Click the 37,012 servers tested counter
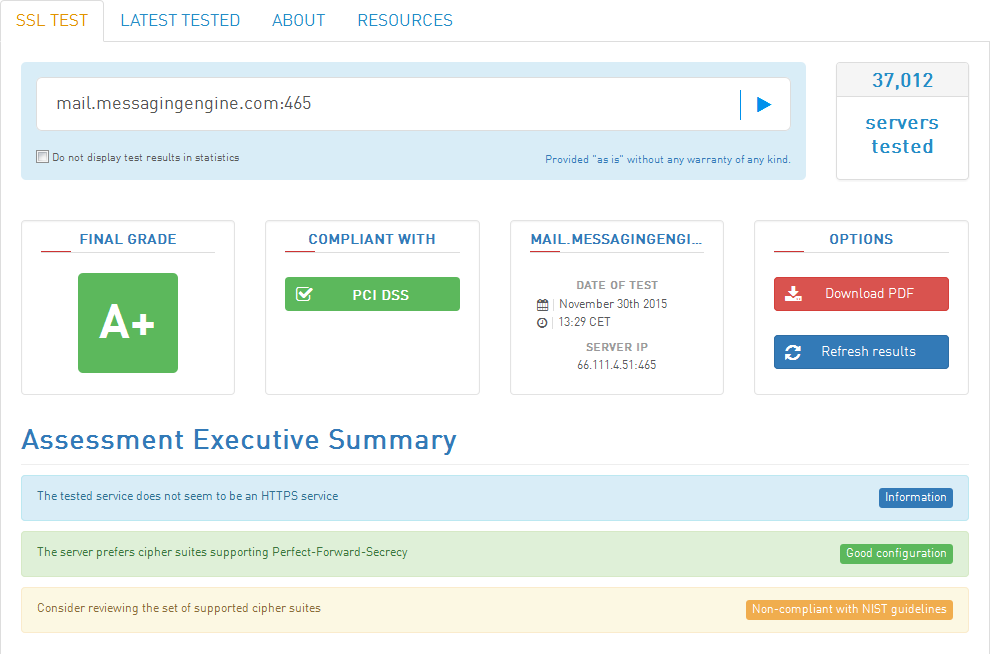Screen dimensions: 990x654 click(902, 121)
